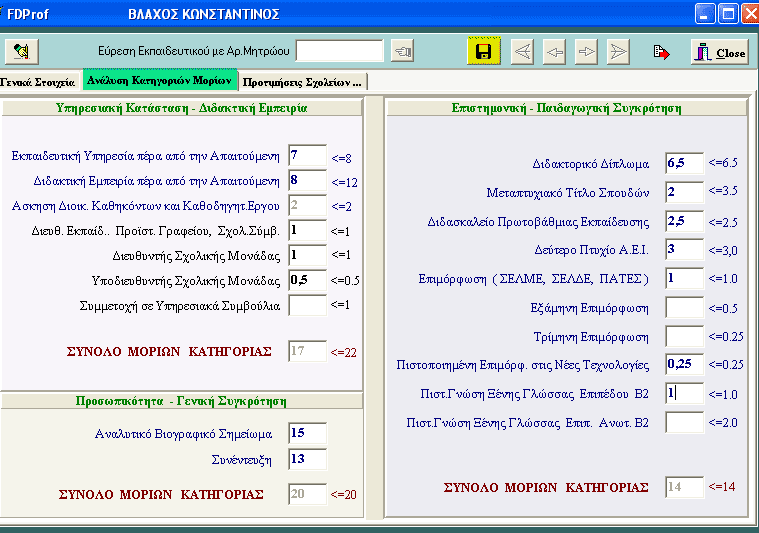Select the Ανάλυση Κατηγοριών Μορίων tab
The width and height of the screenshot is (759, 533).
point(159,80)
